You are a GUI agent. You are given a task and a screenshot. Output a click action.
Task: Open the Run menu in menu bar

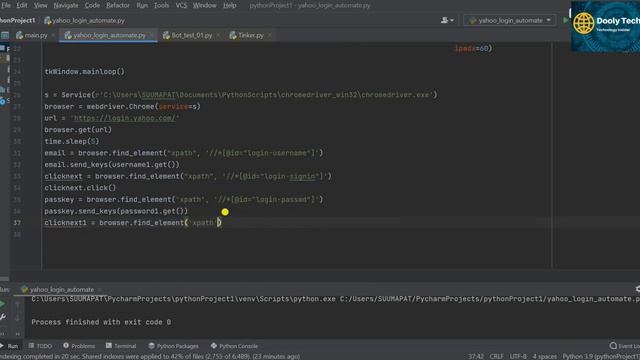coord(142,5)
